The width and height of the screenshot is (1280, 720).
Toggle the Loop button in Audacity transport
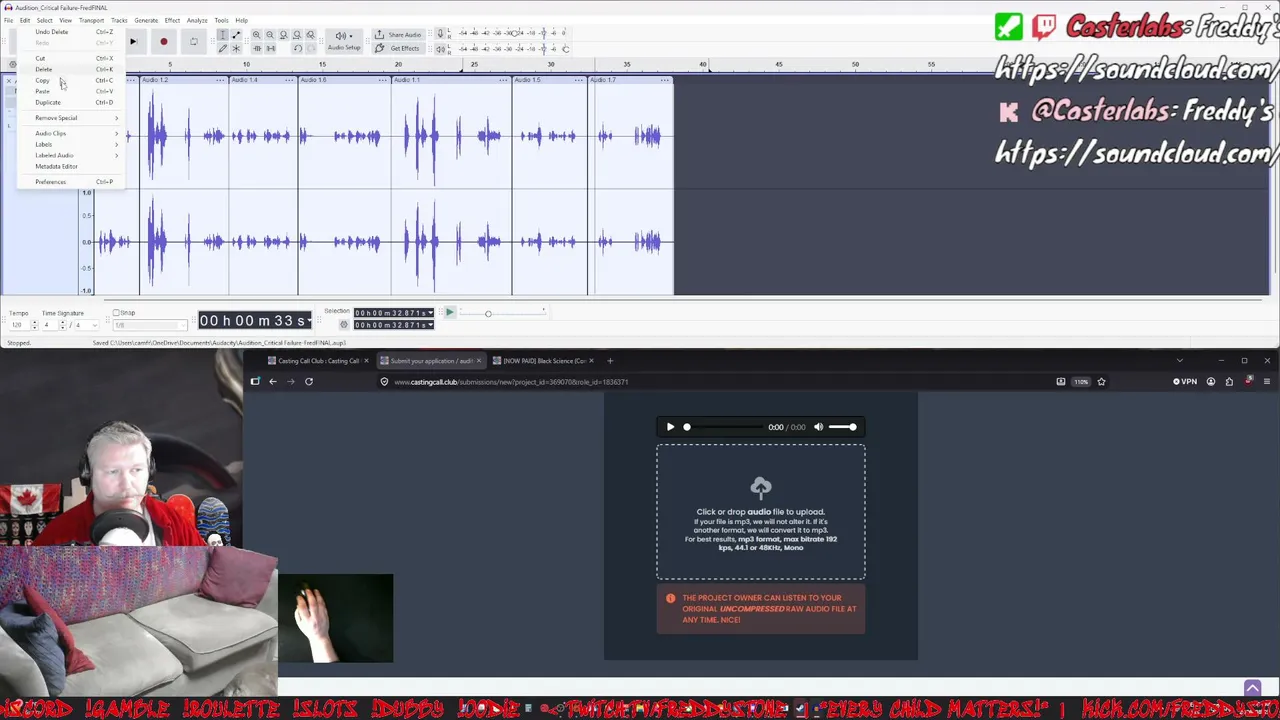point(193,41)
